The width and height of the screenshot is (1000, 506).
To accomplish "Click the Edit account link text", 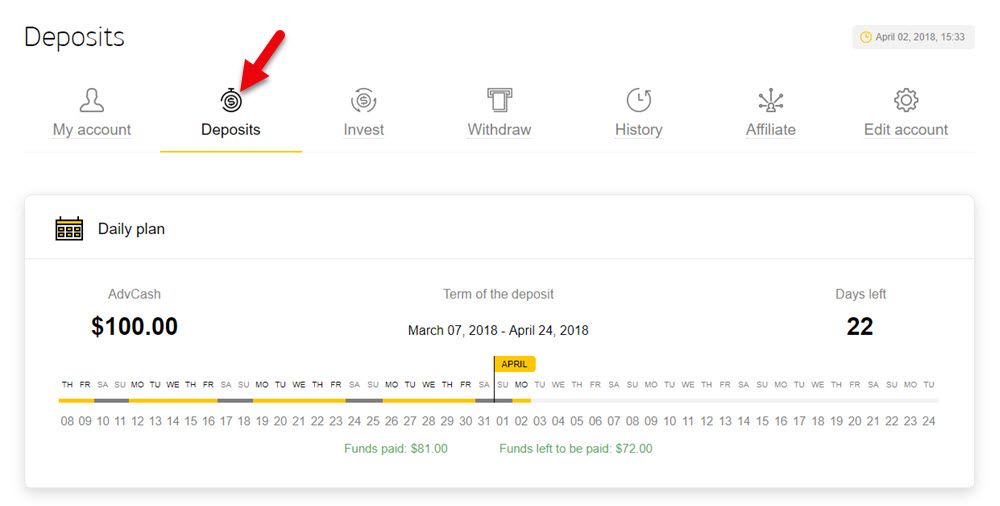I will click(906, 130).
